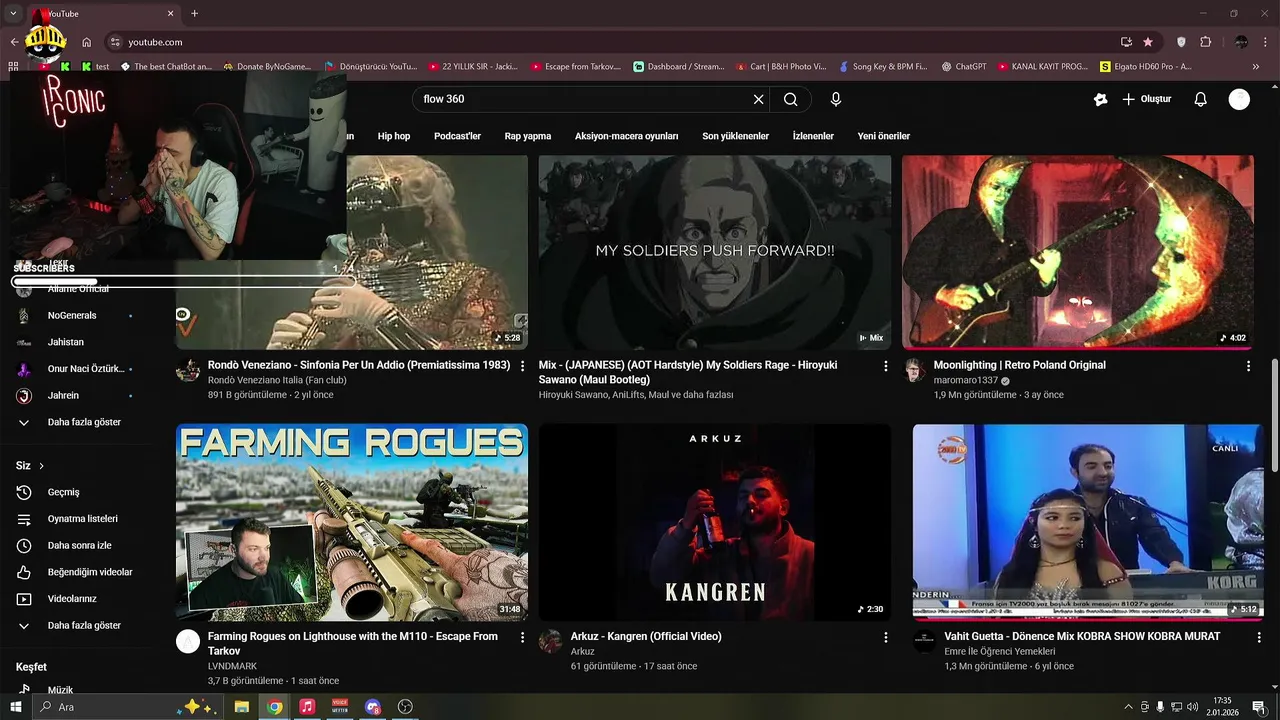Click the Chrome home button

87,42
